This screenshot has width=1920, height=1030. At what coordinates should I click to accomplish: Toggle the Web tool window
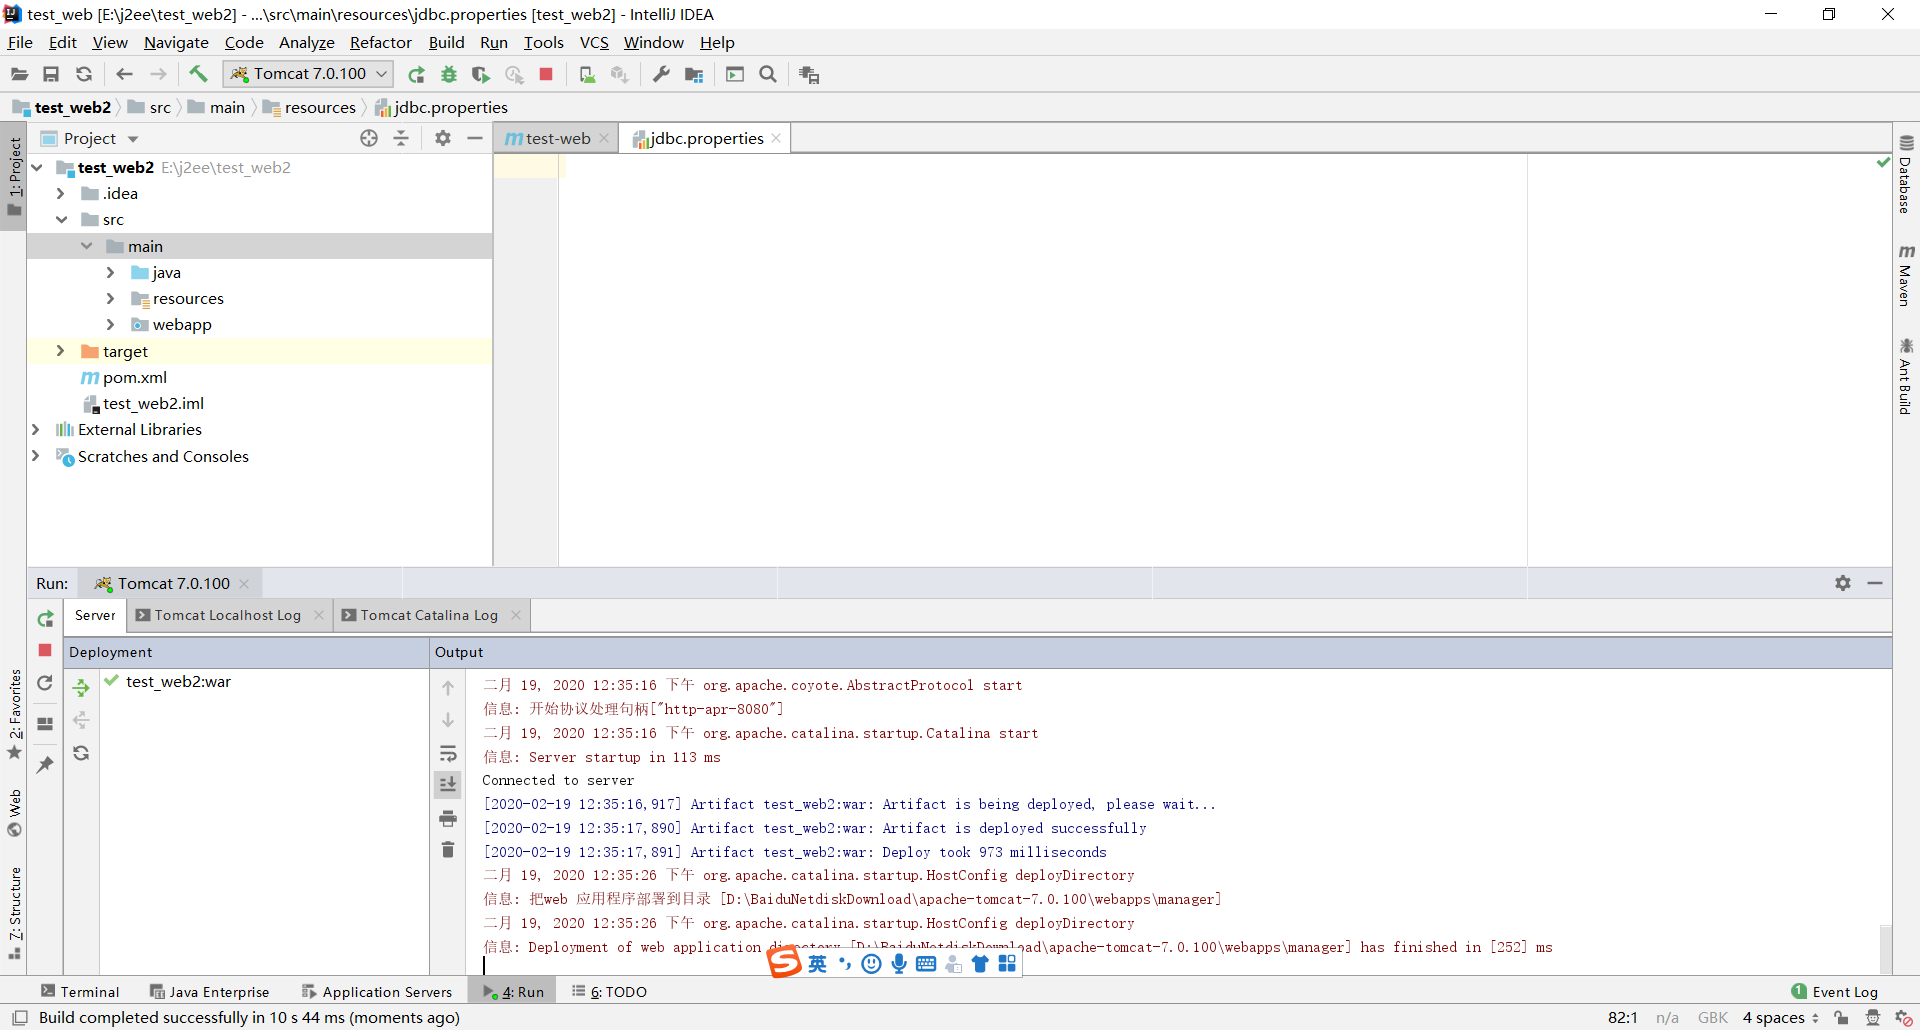tap(14, 813)
